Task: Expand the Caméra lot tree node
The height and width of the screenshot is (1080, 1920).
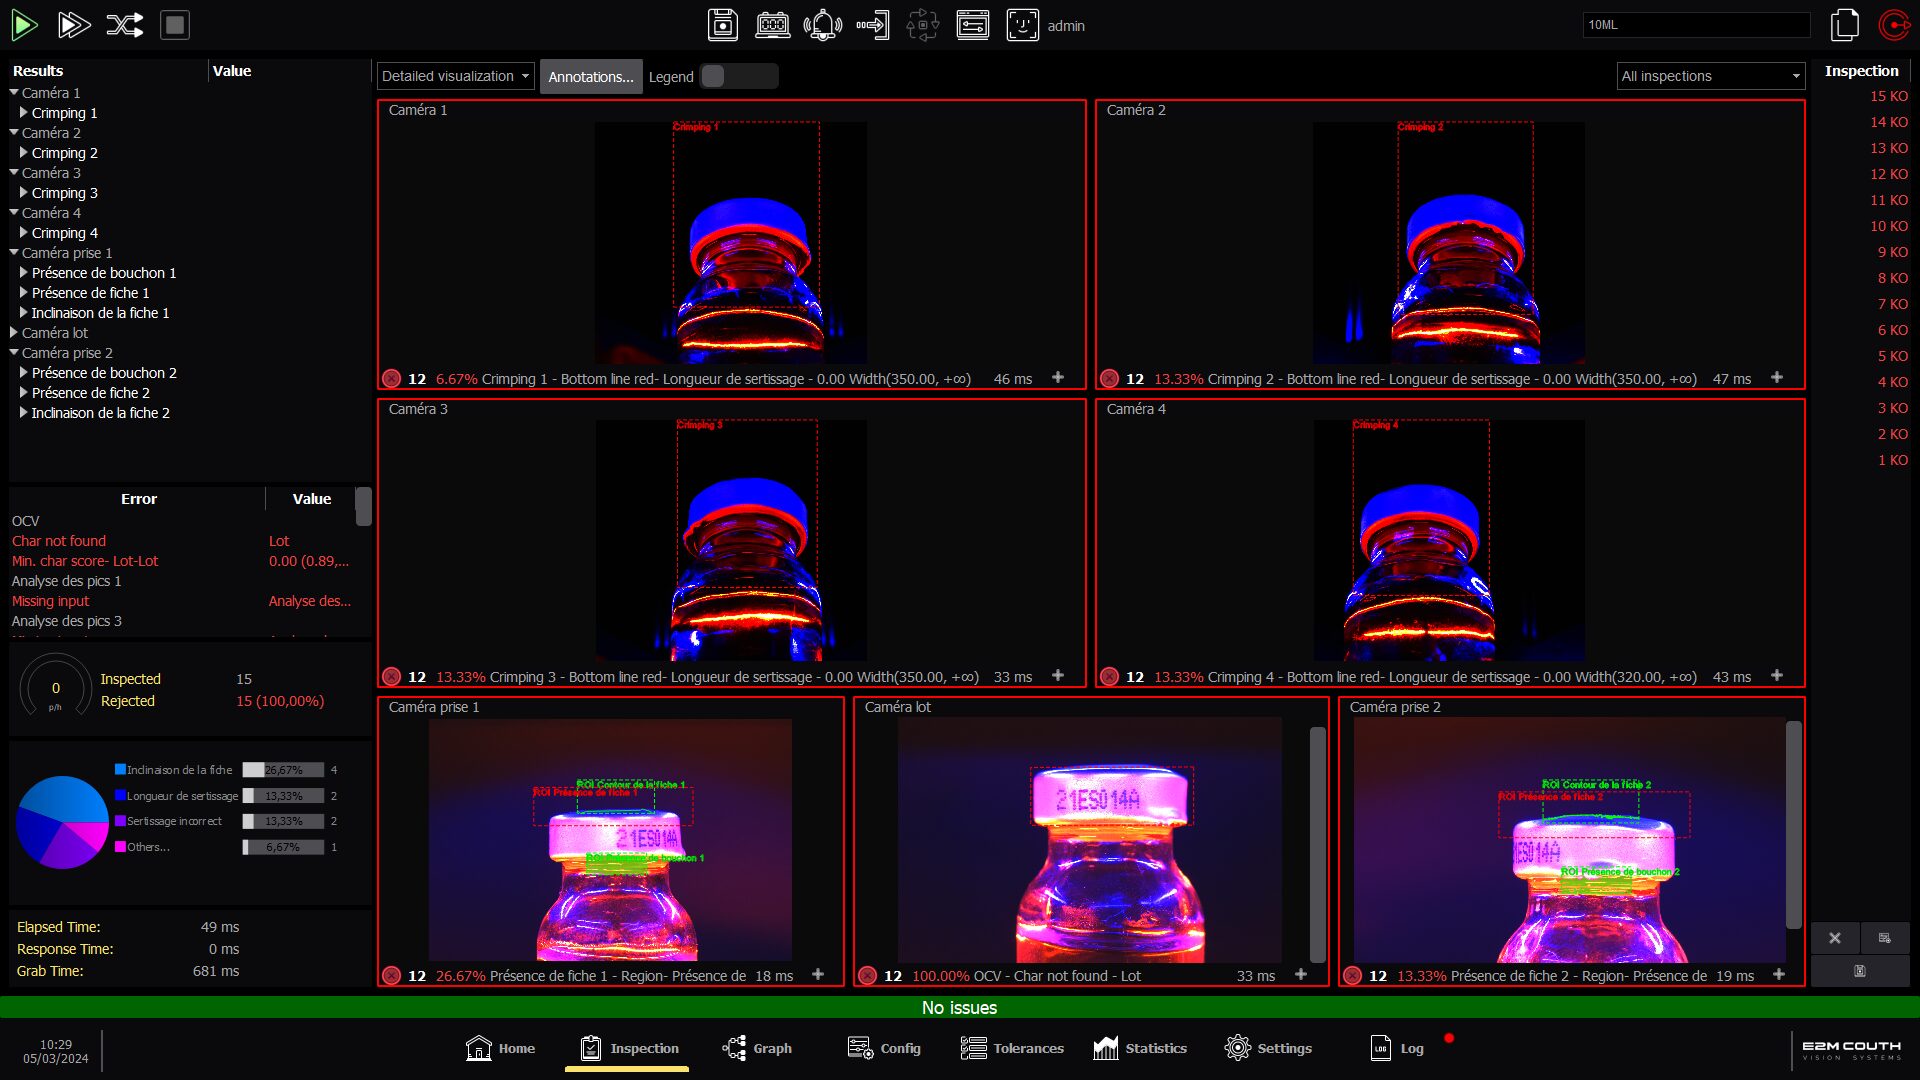Action: [x=14, y=333]
